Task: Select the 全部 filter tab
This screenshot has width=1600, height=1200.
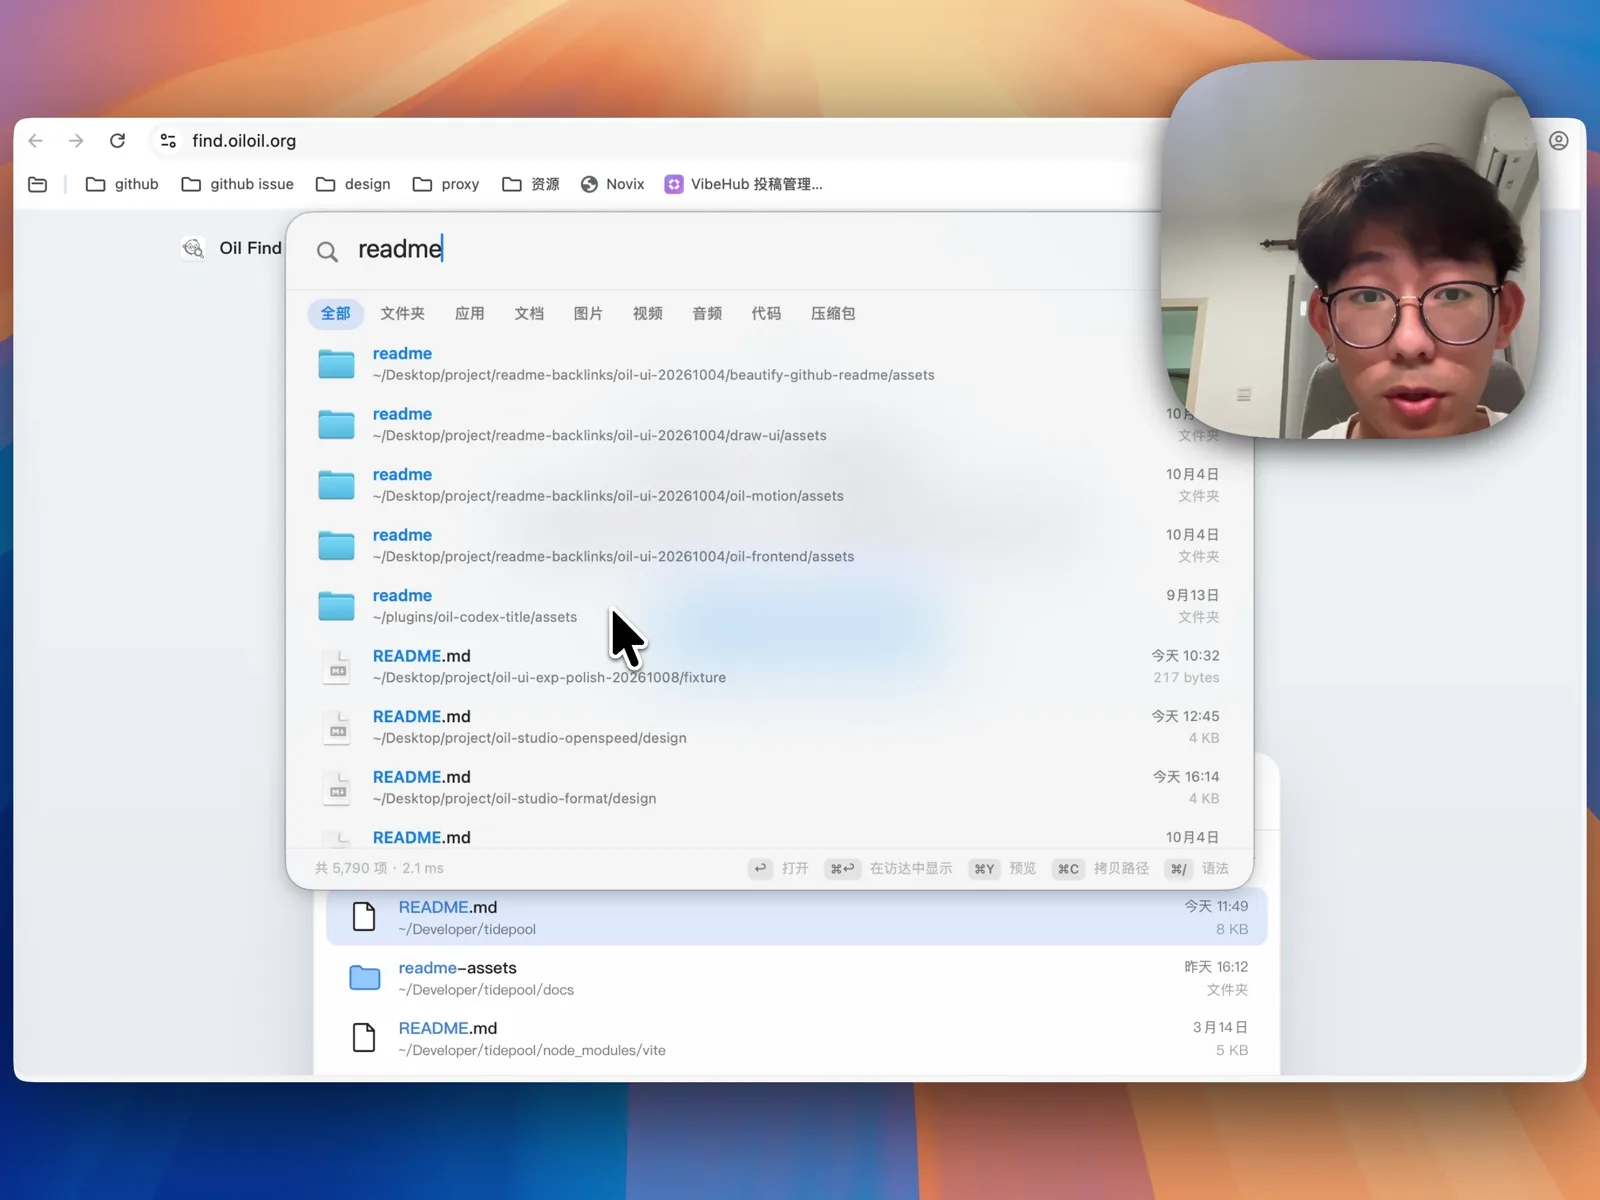Action: tap(336, 313)
